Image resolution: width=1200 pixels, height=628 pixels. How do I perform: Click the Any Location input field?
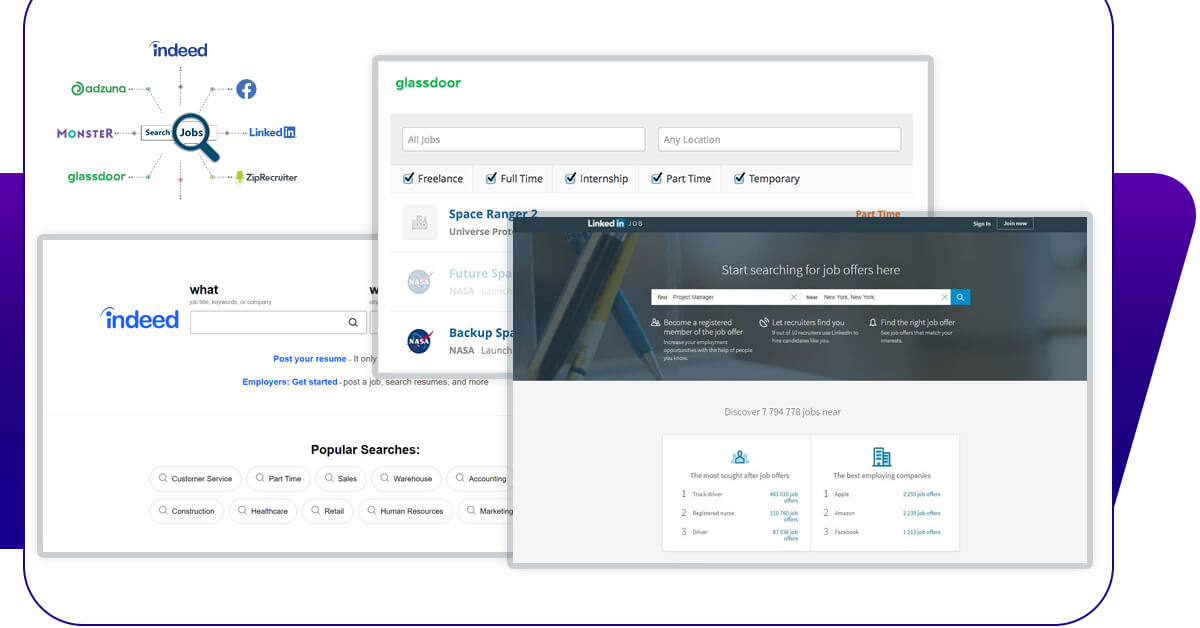tap(779, 139)
